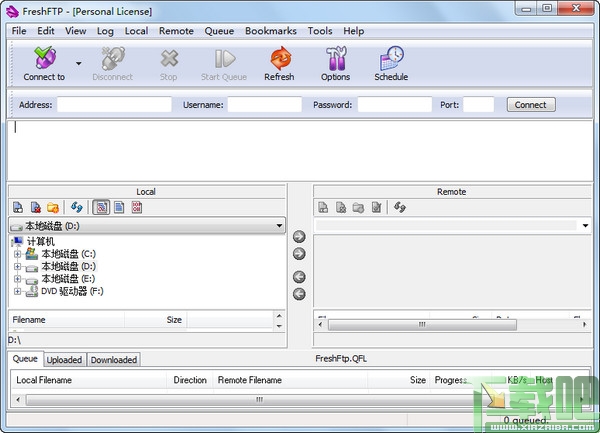The height and width of the screenshot is (433, 600).
Task: Click the Size column header in Local
Action: [155, 320]
